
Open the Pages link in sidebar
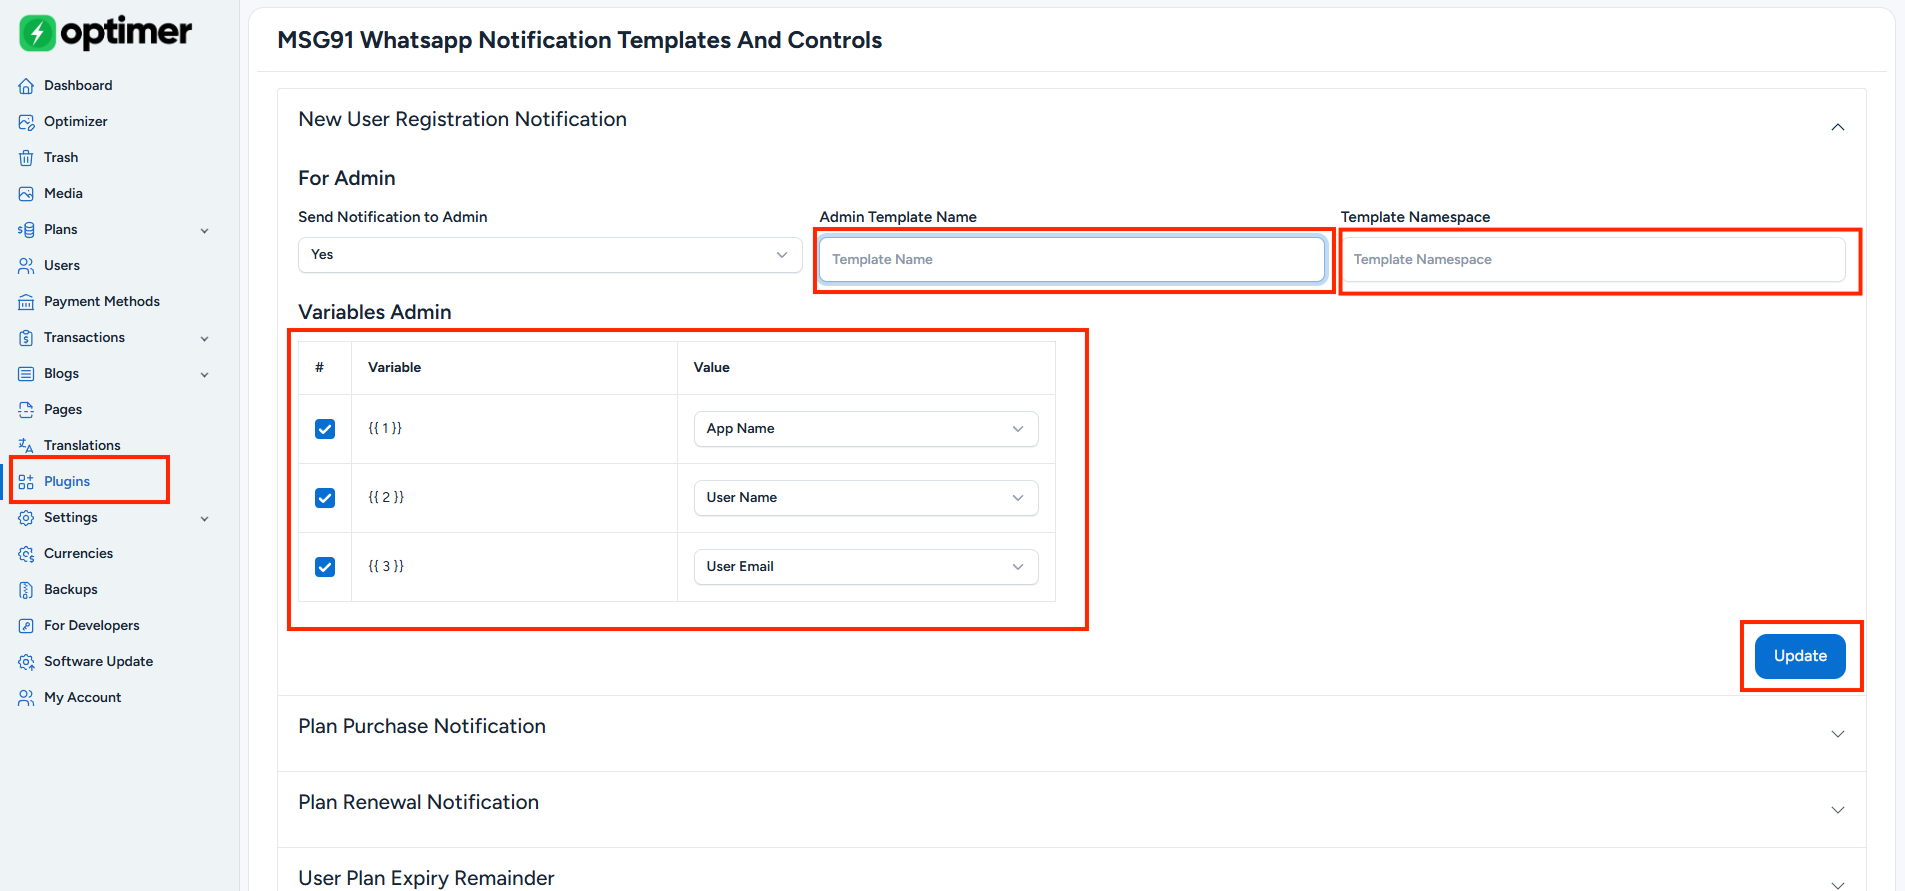click(x=63, y=410)
